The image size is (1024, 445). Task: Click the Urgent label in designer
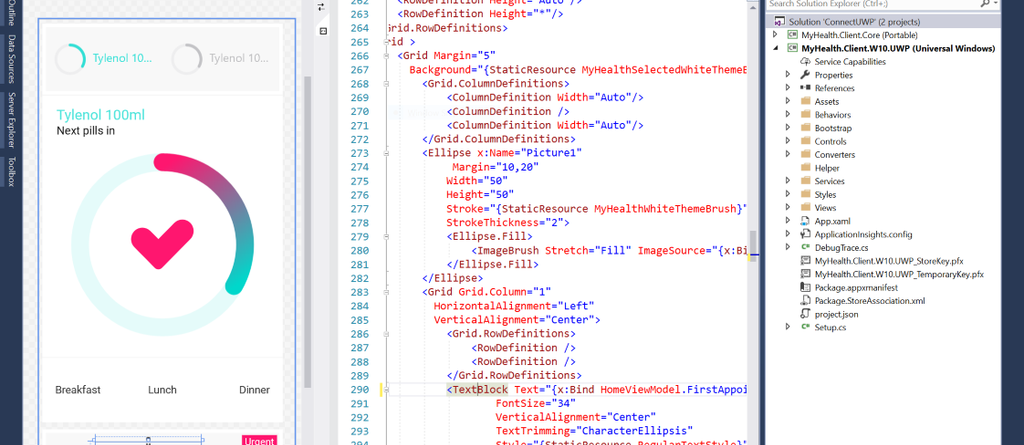click(x=257, y=440)
